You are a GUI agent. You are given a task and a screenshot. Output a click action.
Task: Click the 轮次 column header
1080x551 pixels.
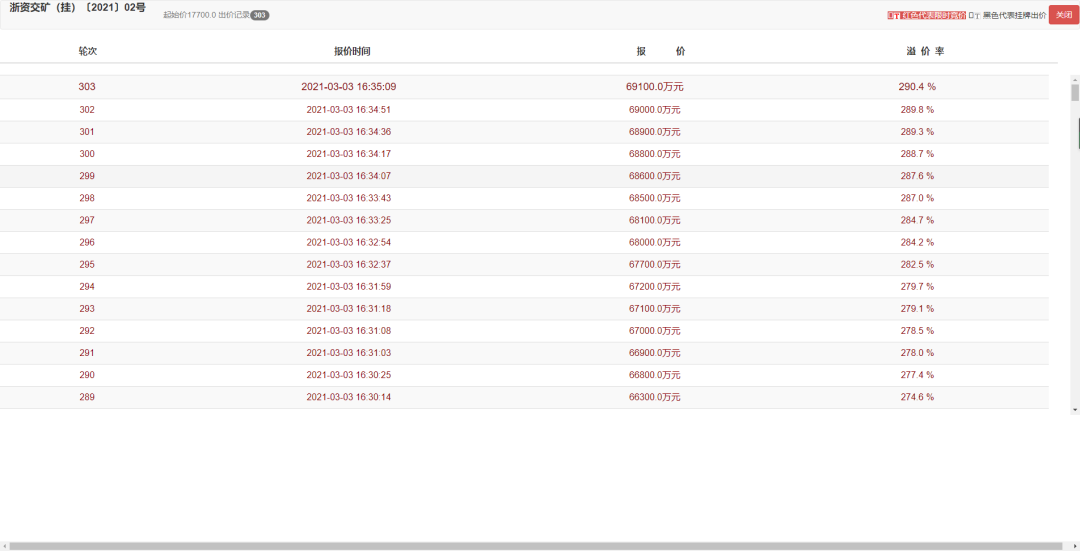pyautogui.click(x=87, y=51)
